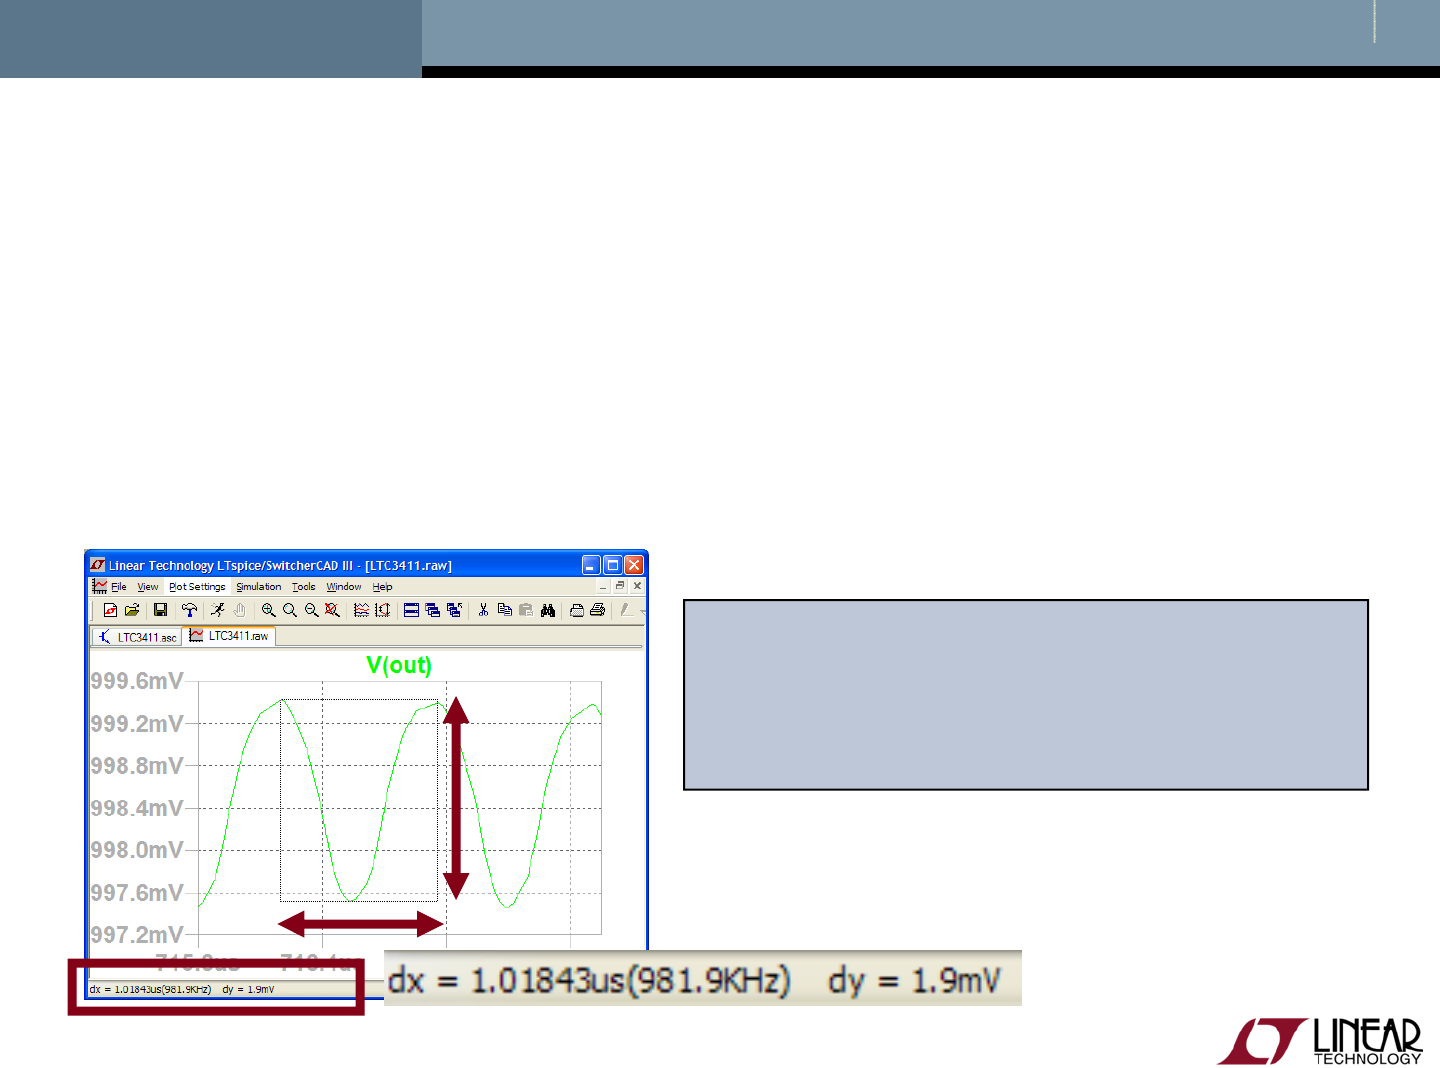Open the Control Panel hammer icon
This screenshot has height=1068, width=1440.
[x=189, y=610]
